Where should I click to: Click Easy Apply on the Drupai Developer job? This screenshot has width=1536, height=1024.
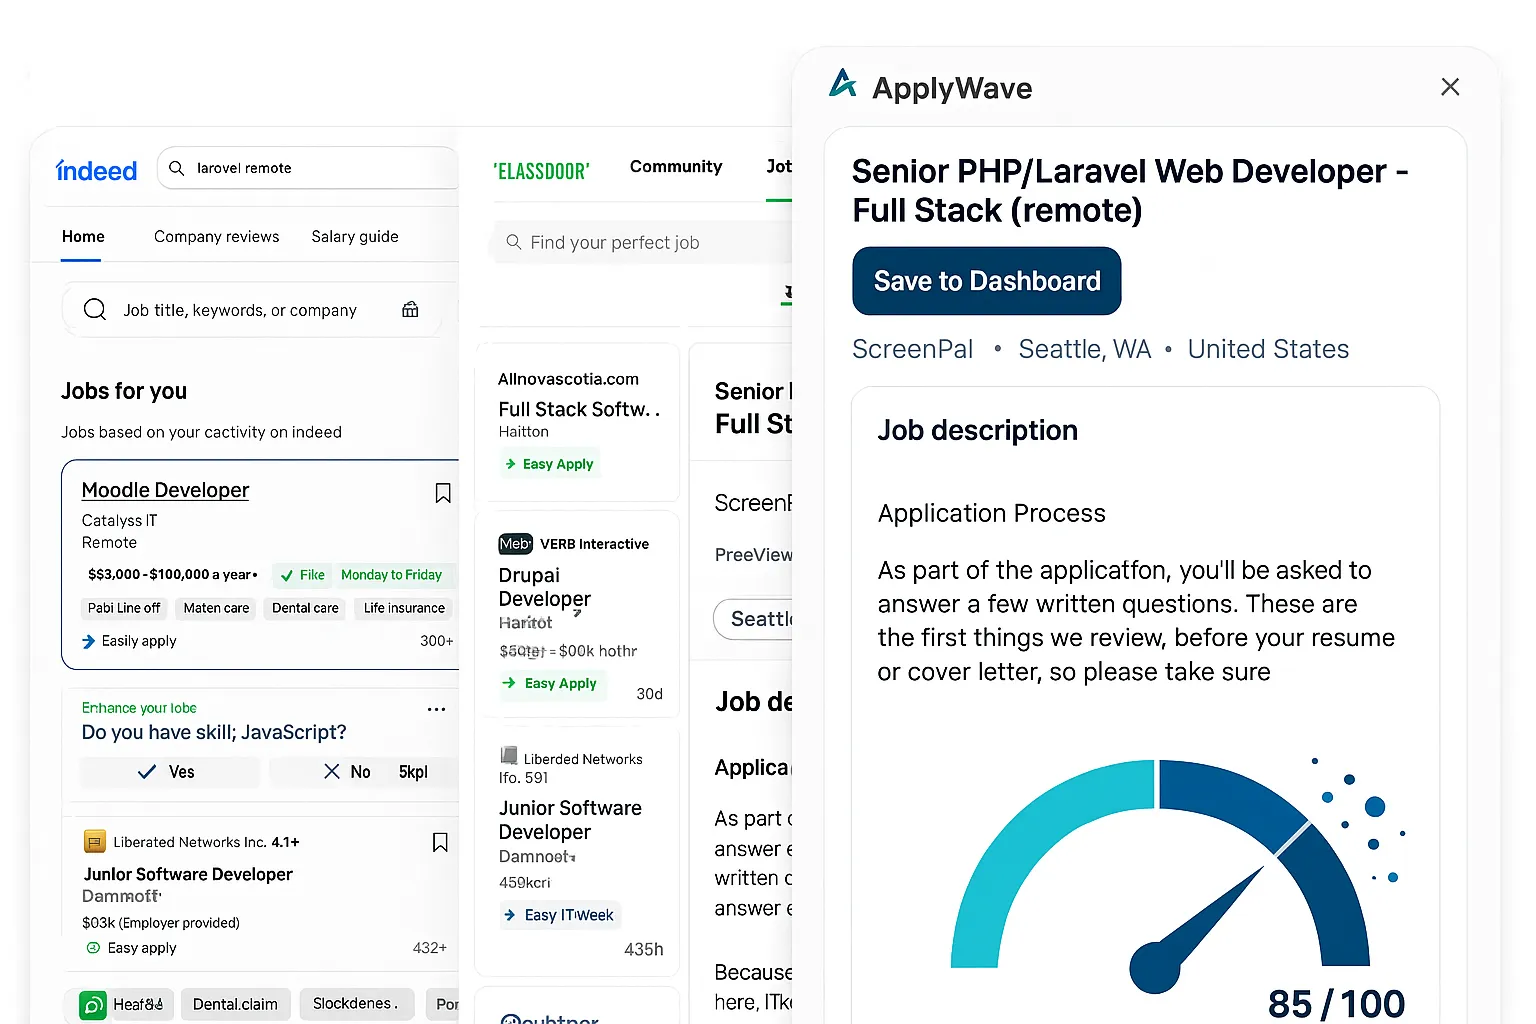[551, 683]
